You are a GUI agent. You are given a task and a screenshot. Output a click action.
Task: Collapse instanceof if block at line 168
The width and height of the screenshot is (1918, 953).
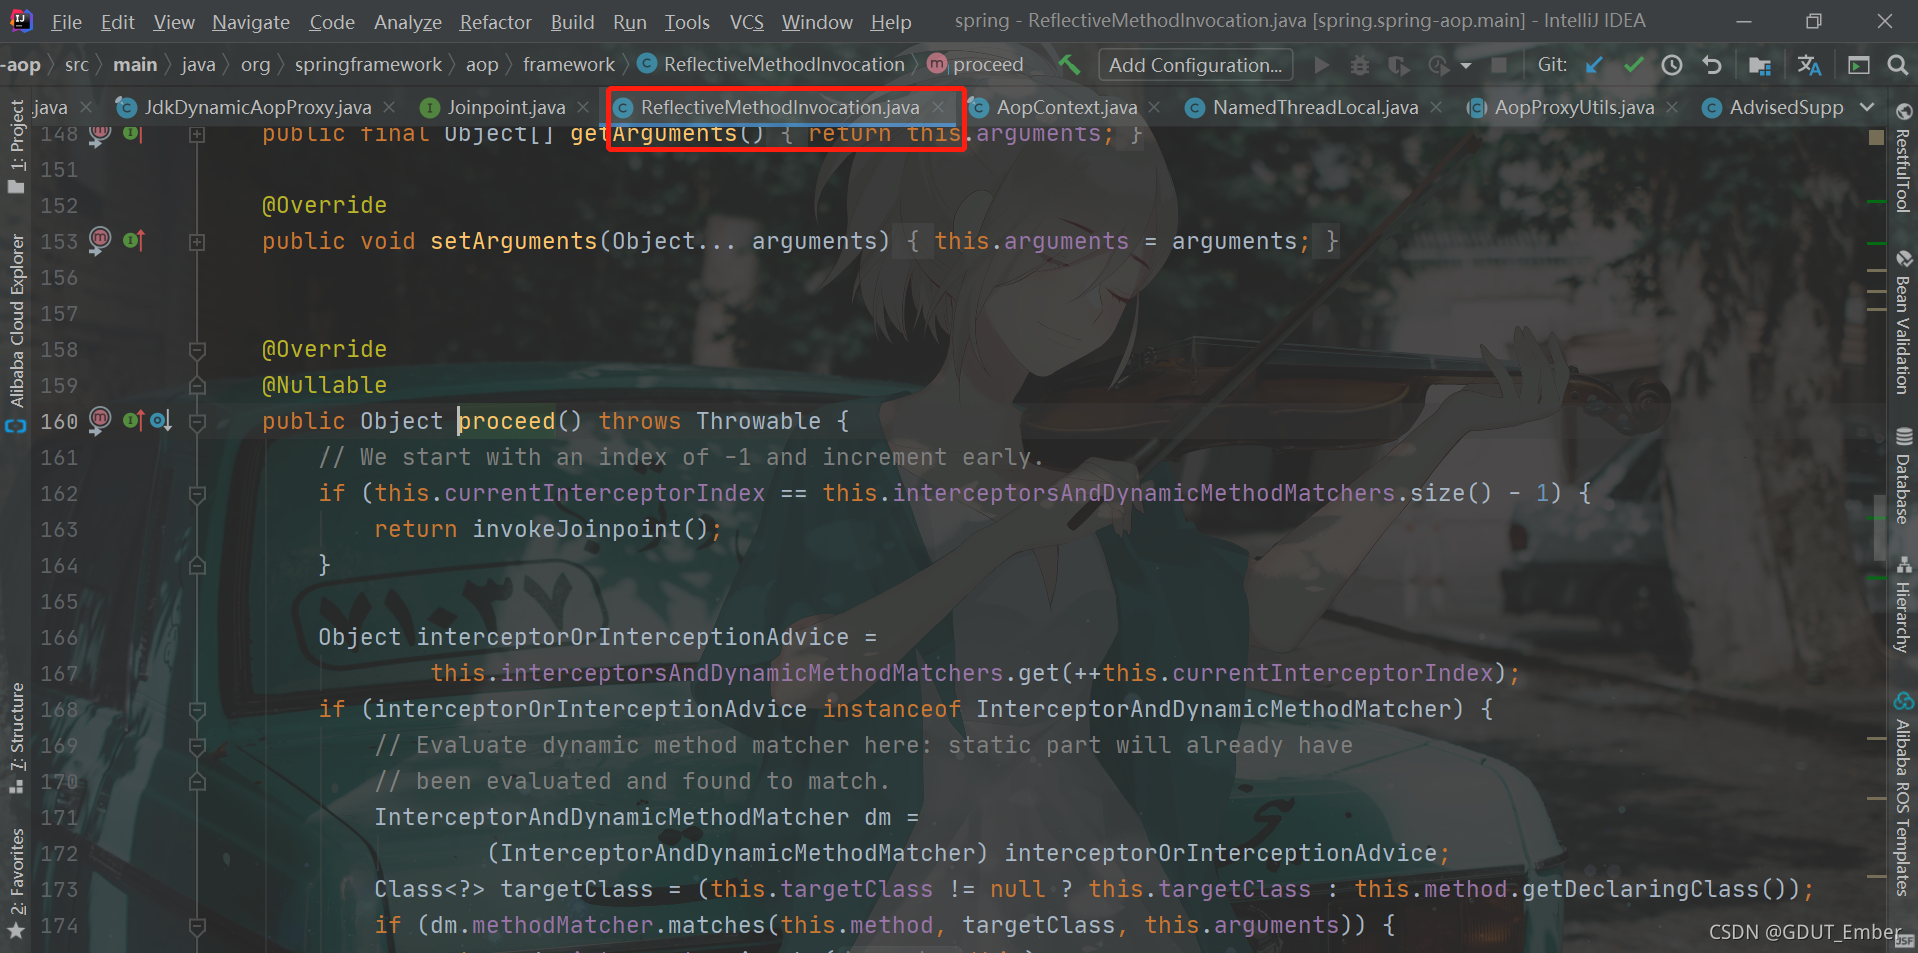pos(197,710)
